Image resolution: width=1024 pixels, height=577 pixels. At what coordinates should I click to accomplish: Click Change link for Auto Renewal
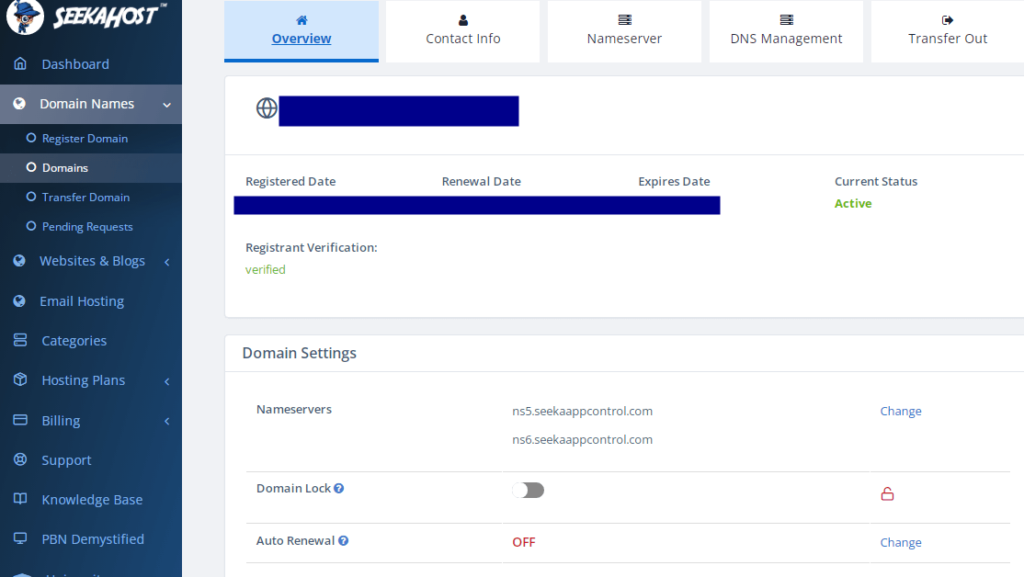tap(901, 542)
